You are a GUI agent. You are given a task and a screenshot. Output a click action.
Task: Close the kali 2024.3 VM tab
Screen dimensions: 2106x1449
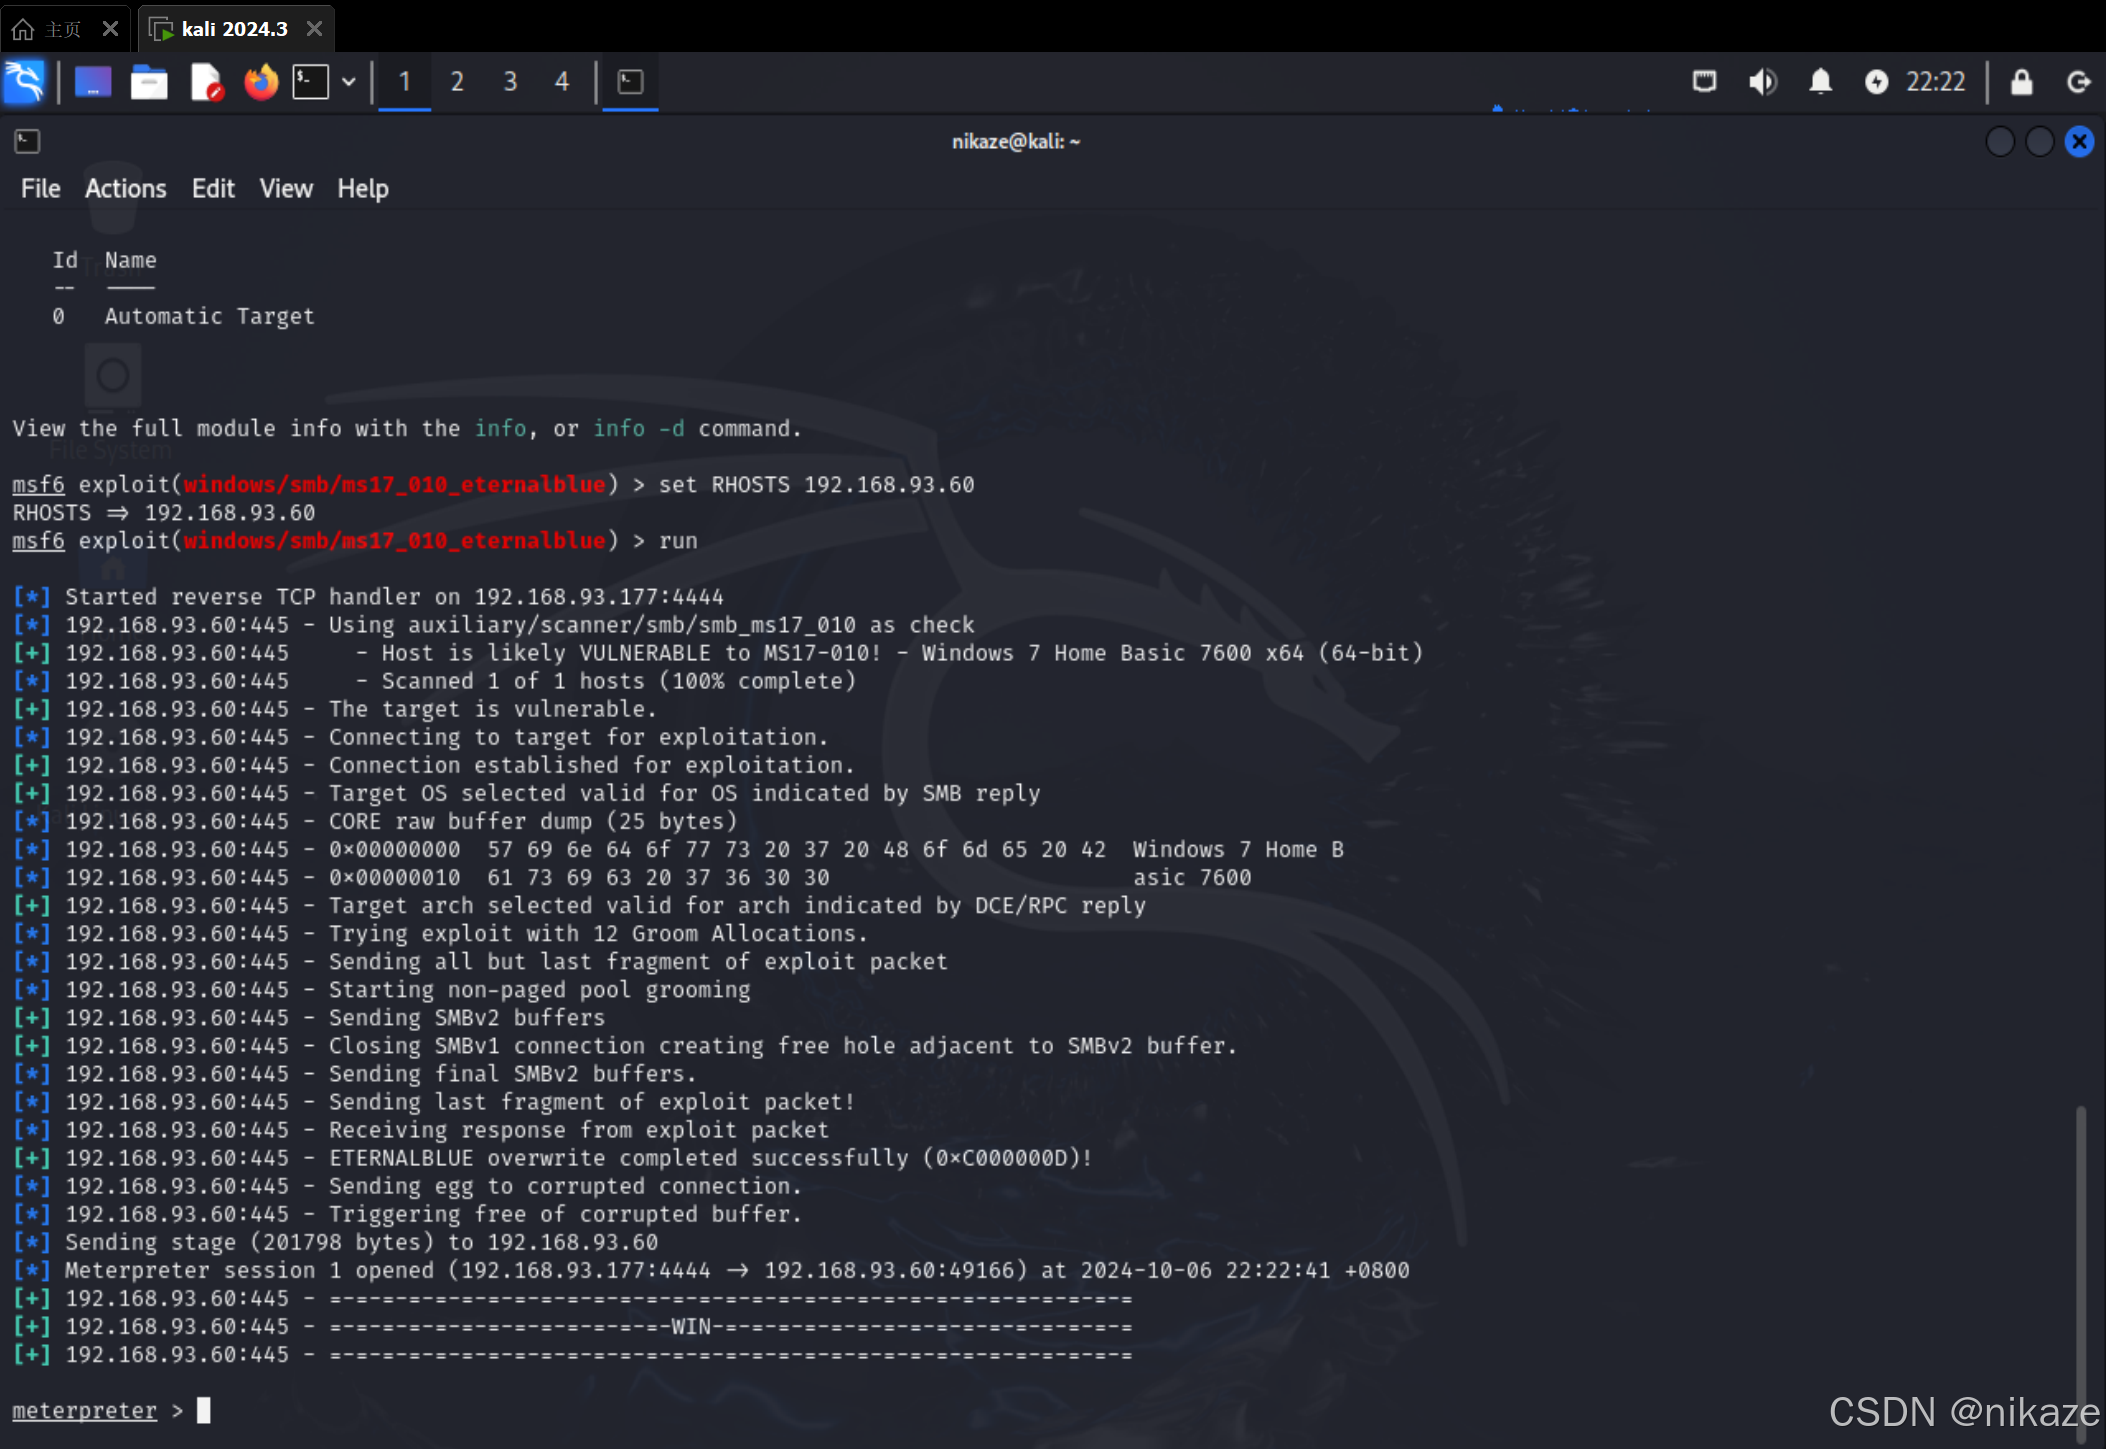click(x=315, y=29)
